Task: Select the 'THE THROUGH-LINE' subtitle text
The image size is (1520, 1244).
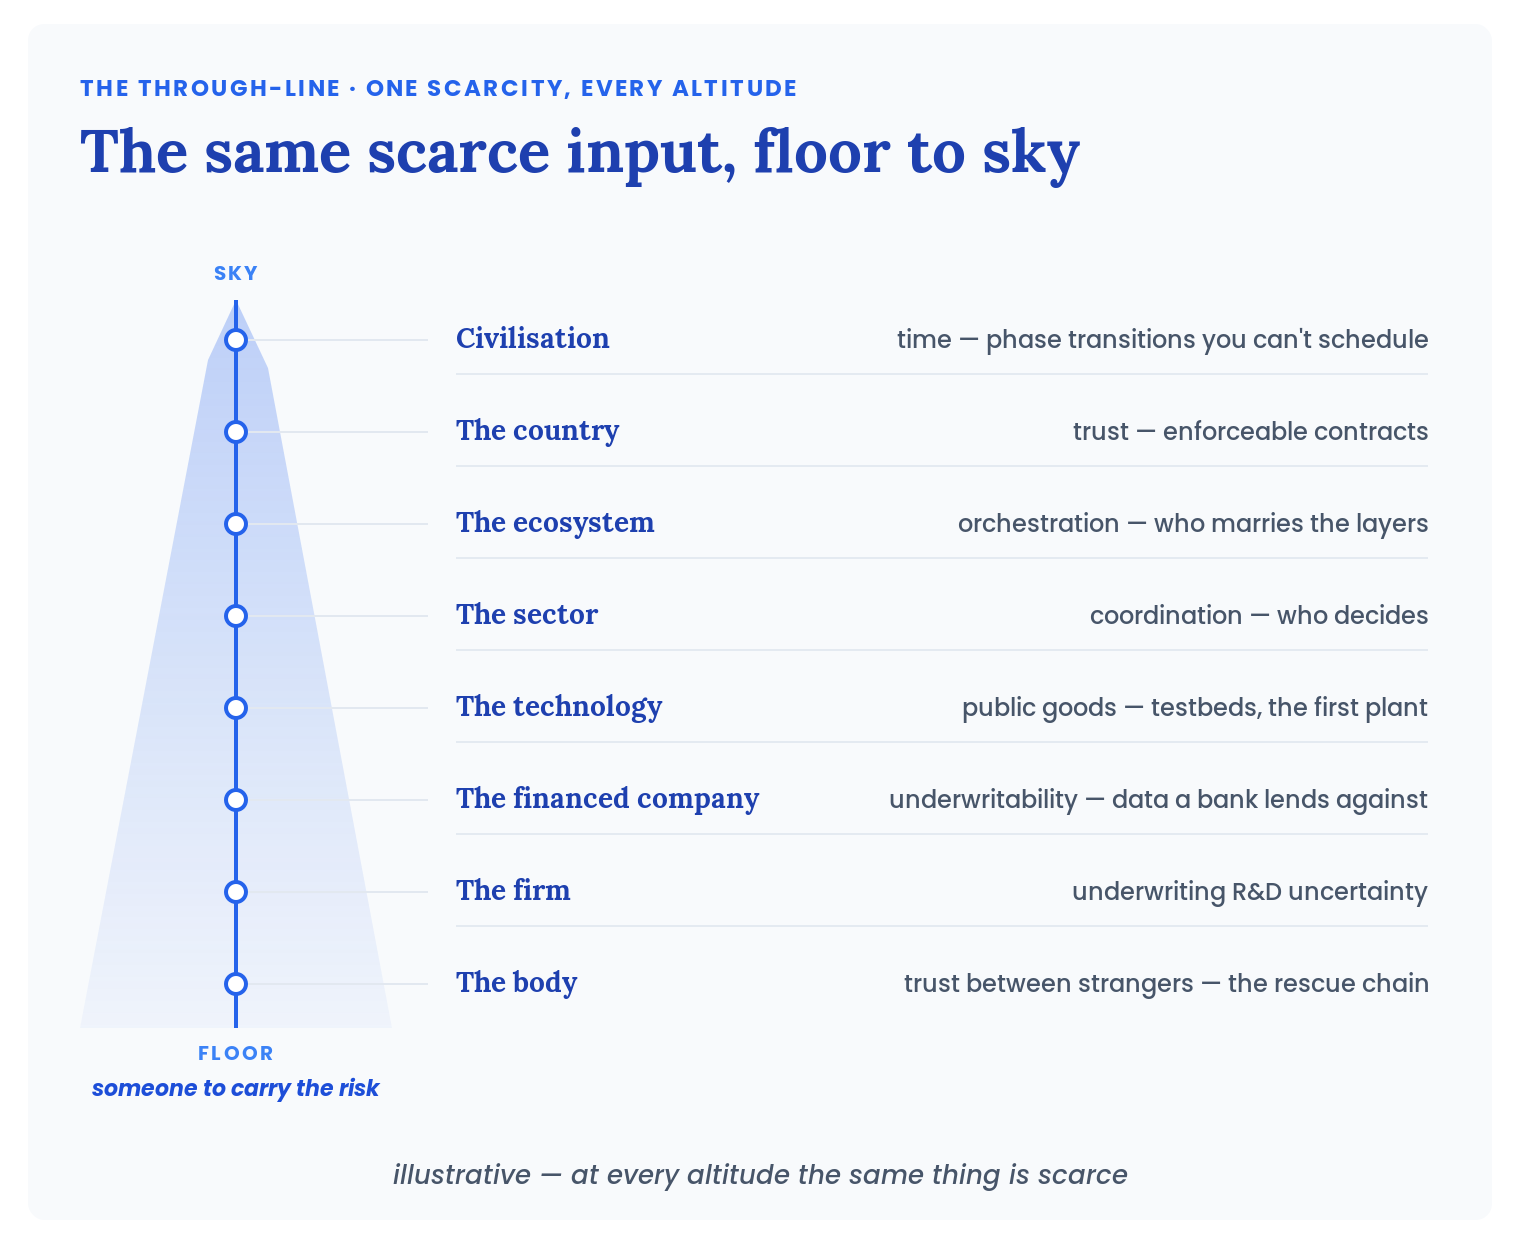Action: 211,88
